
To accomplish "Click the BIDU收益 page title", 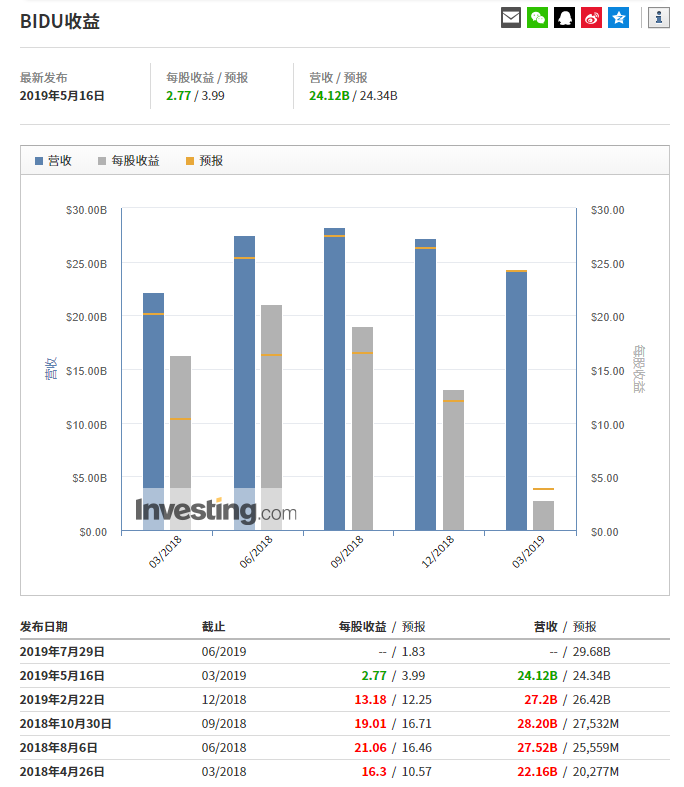I will [60, 22].
